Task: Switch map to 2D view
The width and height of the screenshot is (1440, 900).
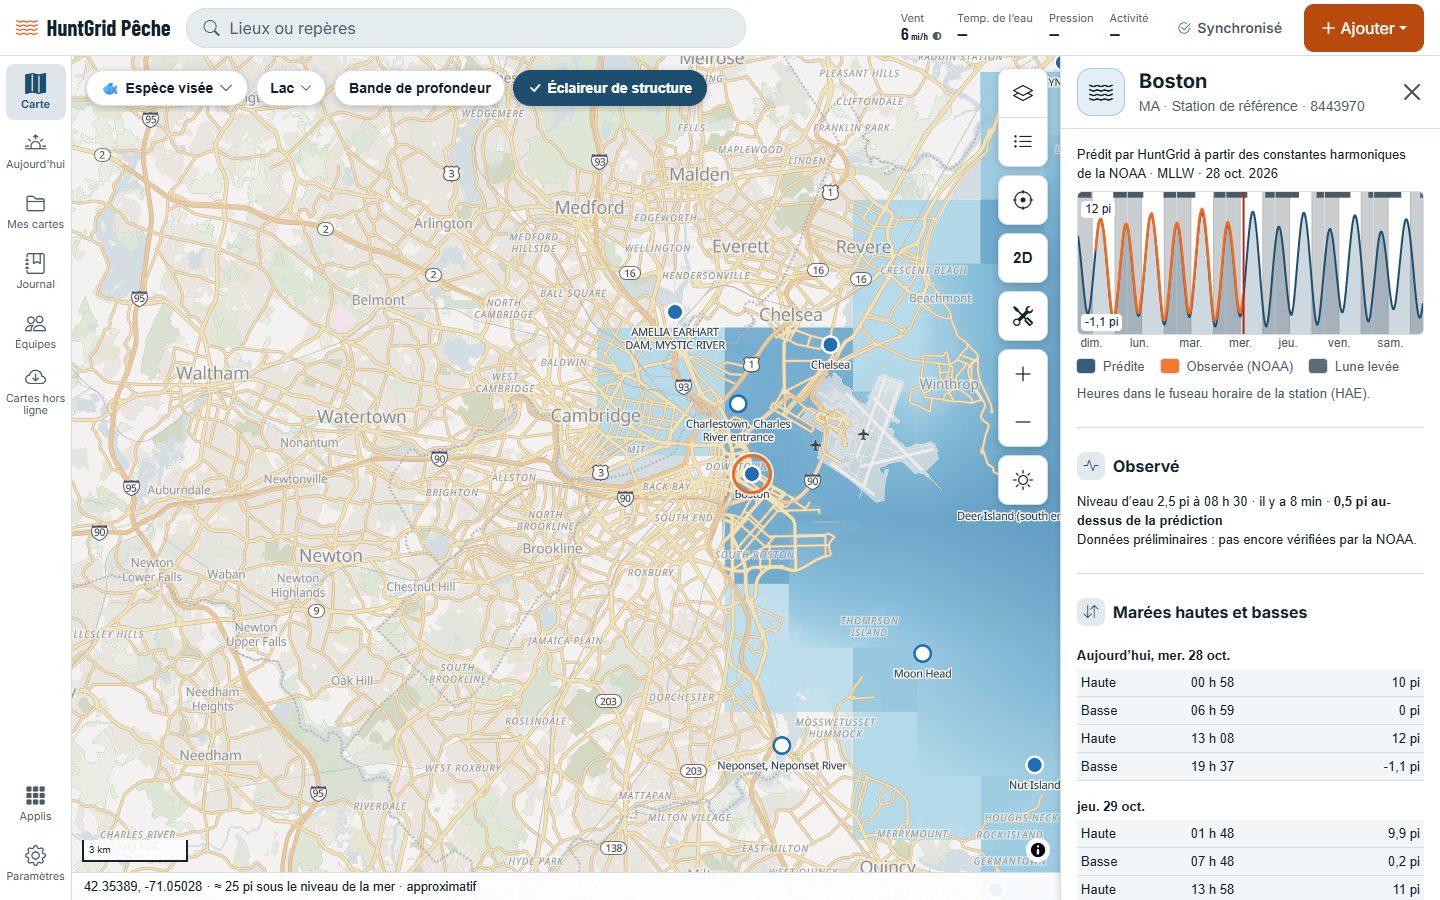Action: pos(1022,258)
